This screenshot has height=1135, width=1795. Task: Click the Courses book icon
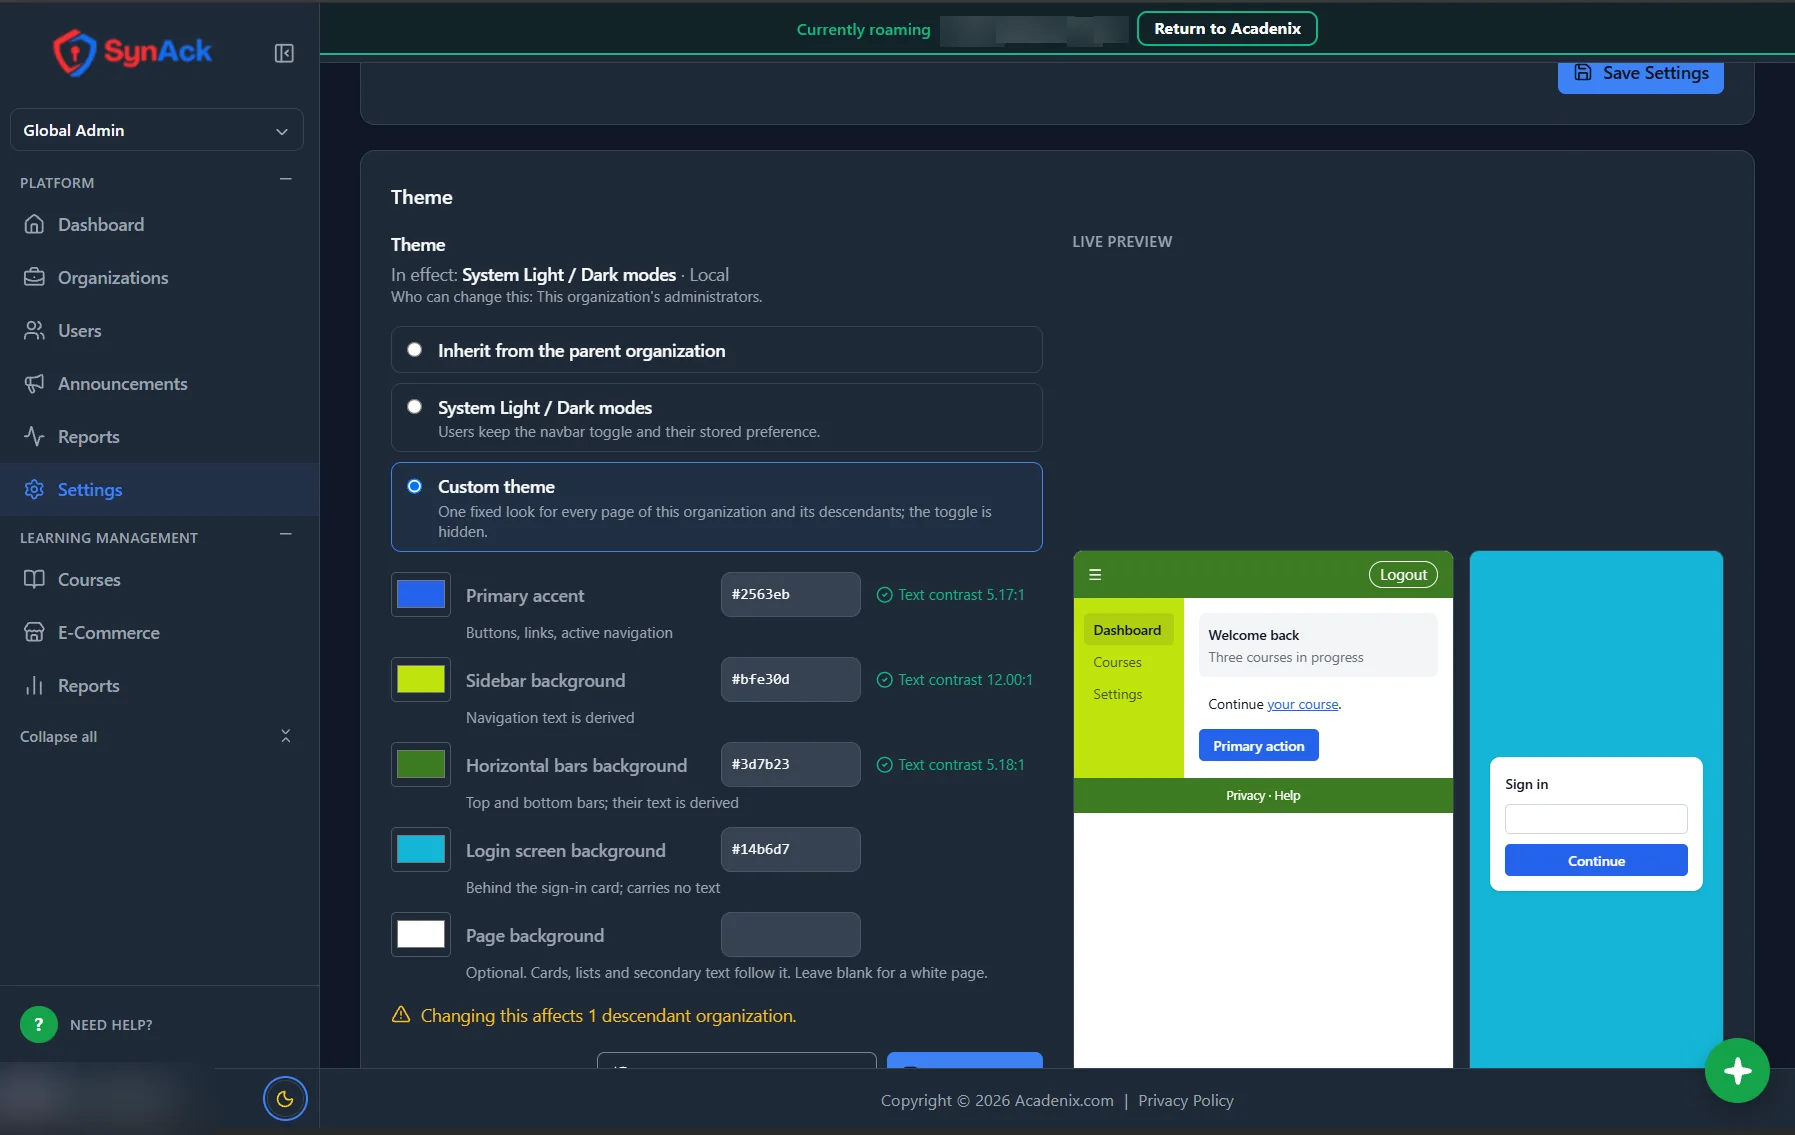coord(34,579)
